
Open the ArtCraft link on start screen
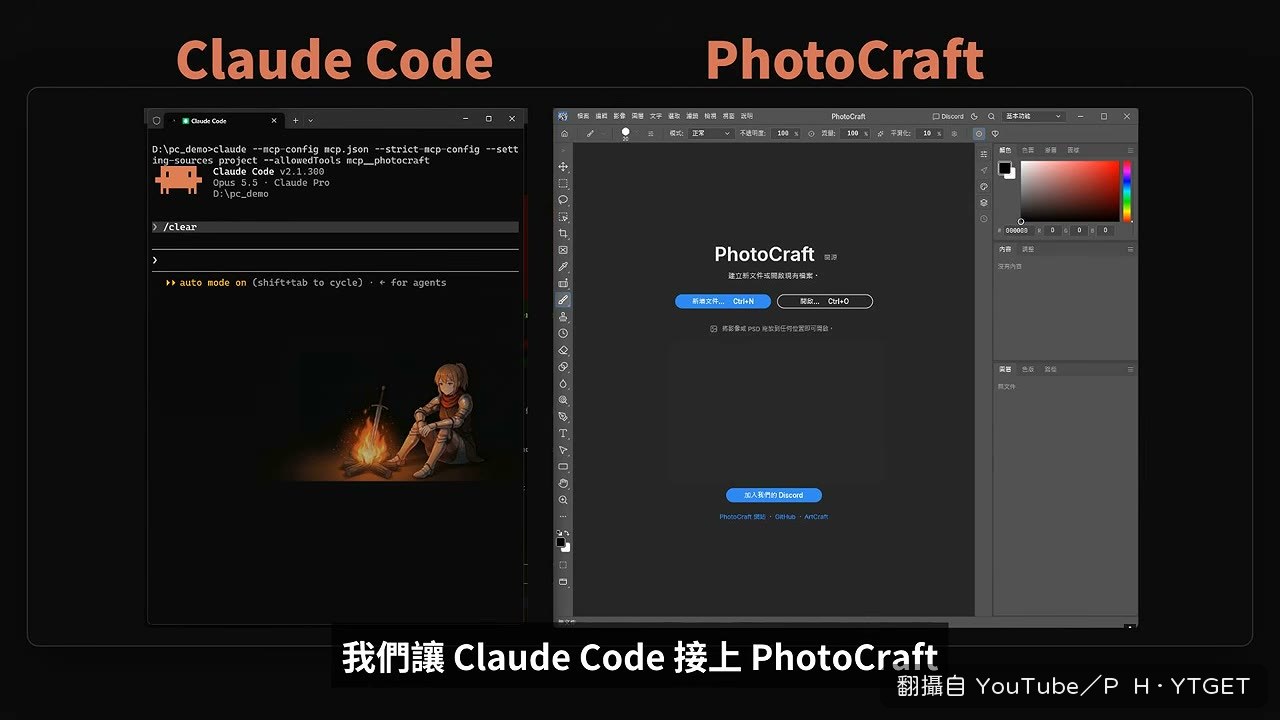tap(816, 517)
